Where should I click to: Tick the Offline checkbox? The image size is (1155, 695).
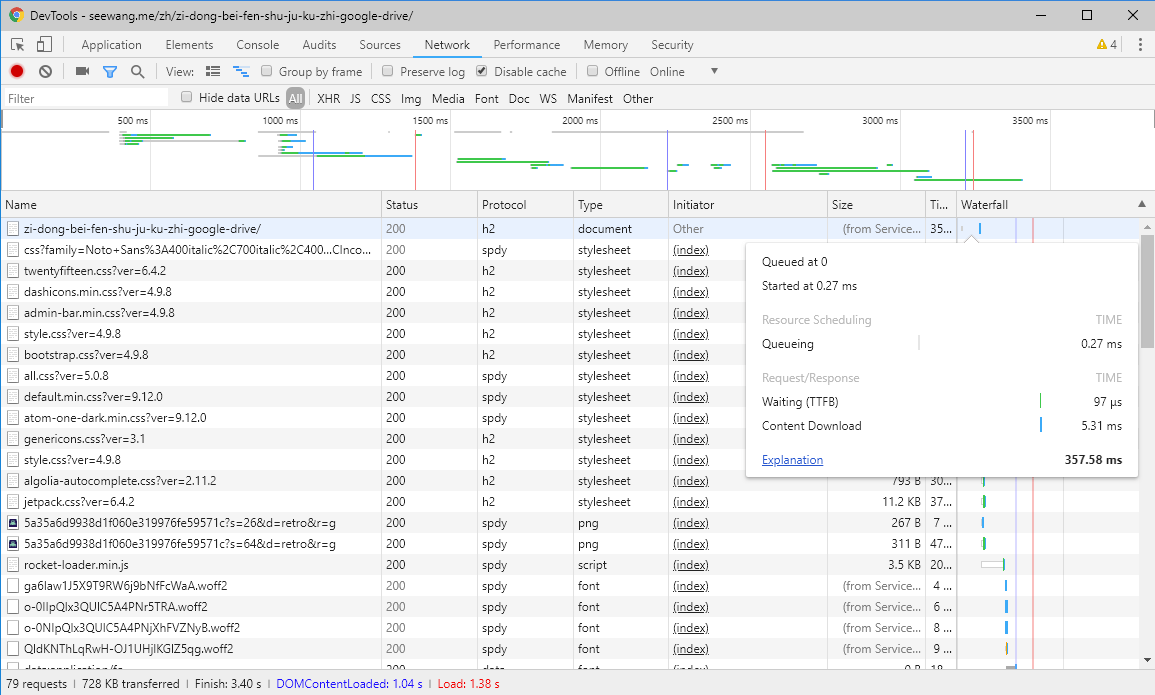[x=592, y=71]
